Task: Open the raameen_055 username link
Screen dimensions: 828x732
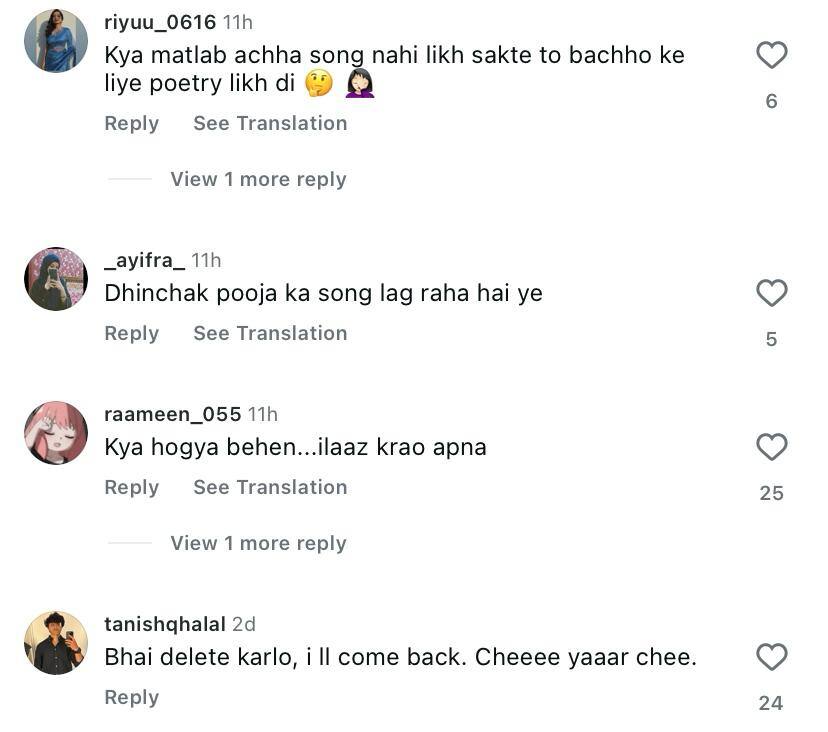Action: tap(173, 414)
